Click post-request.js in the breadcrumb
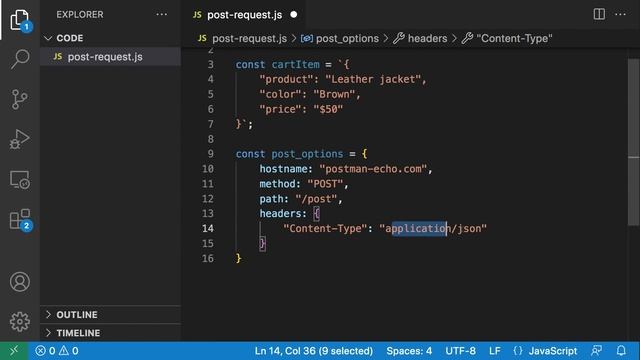640x360 pixels. click(x=249, y=38)
